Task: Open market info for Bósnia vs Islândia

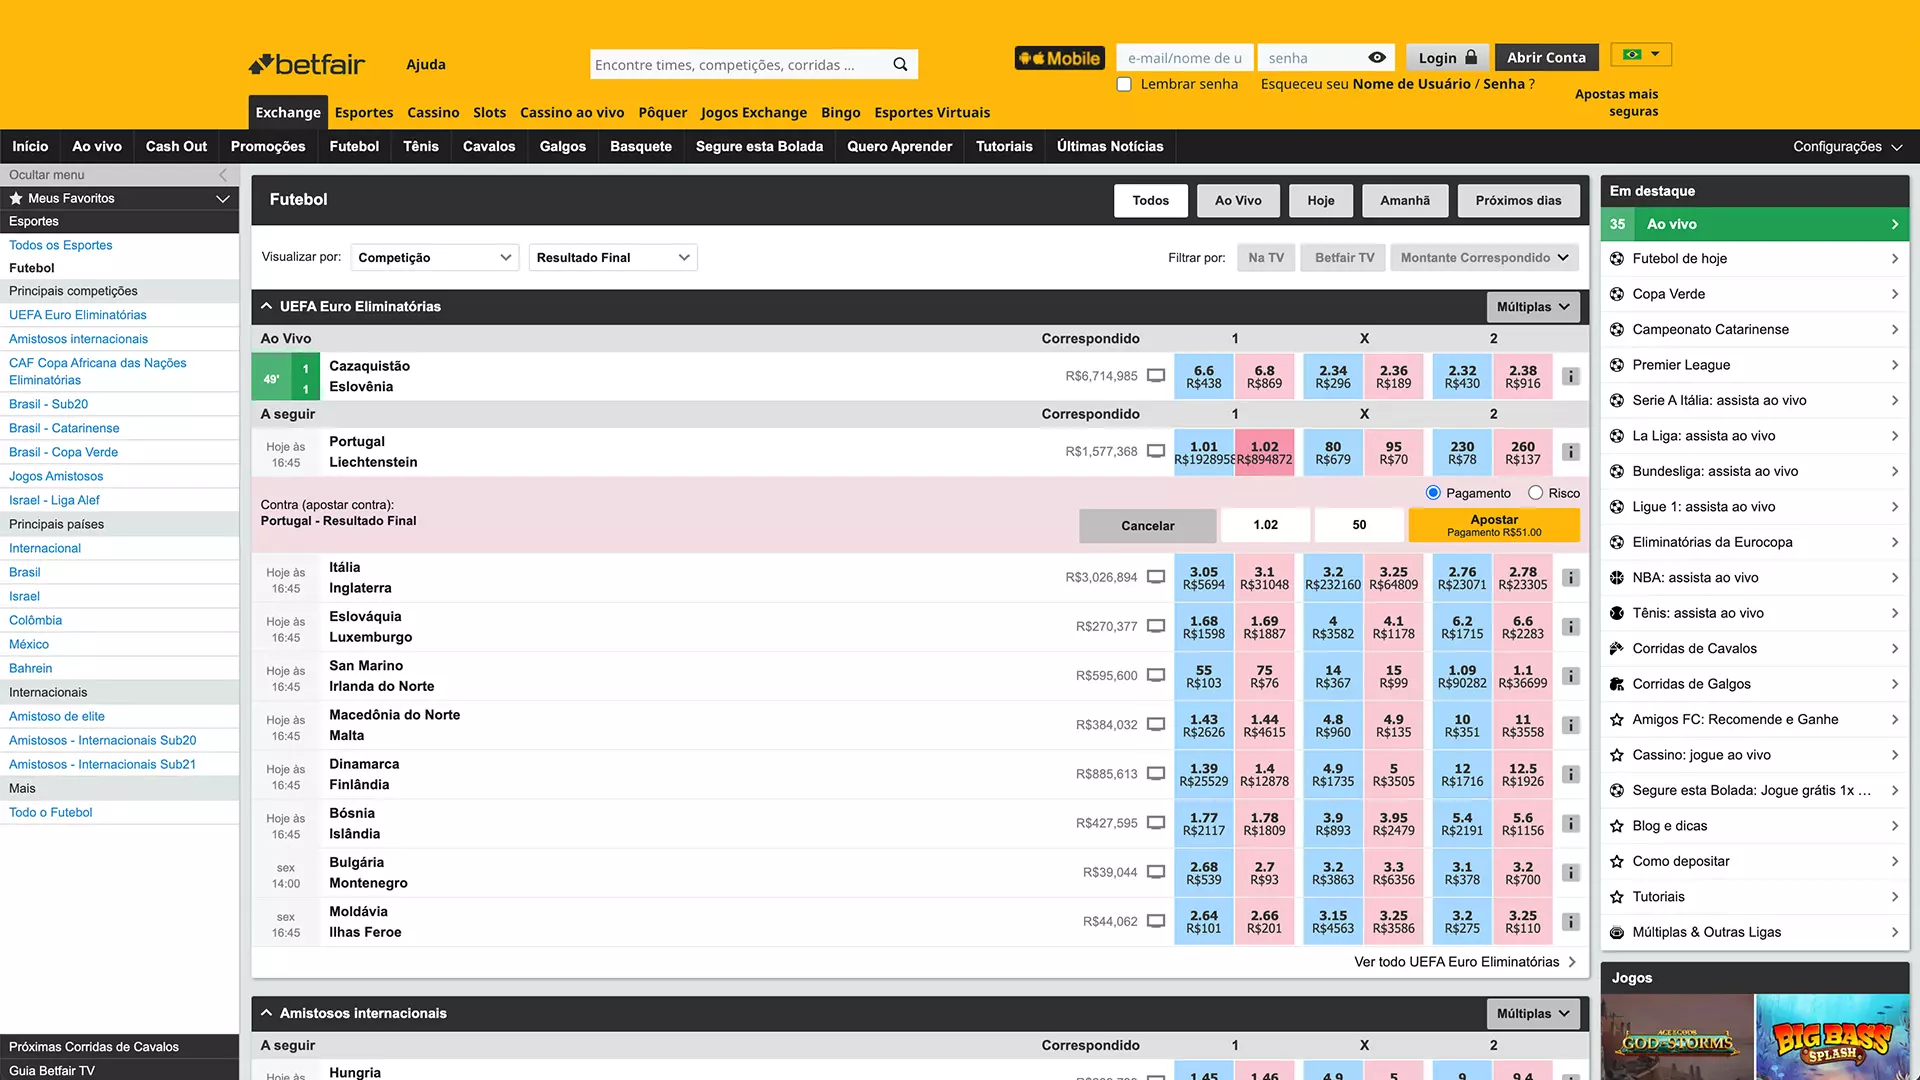Action: coord(1571,823)
